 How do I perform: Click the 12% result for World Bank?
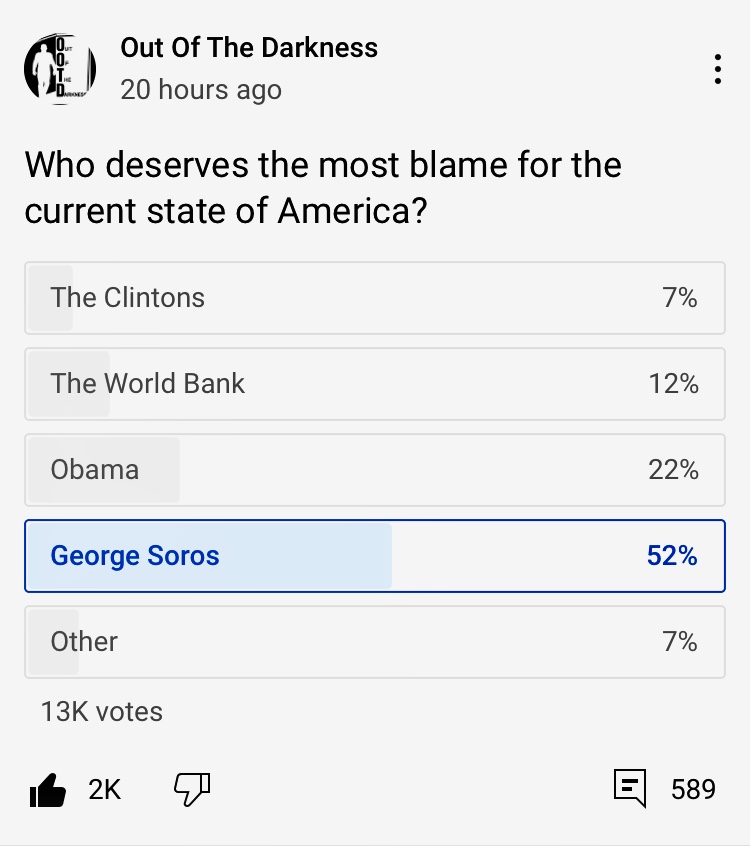[673, 384]
